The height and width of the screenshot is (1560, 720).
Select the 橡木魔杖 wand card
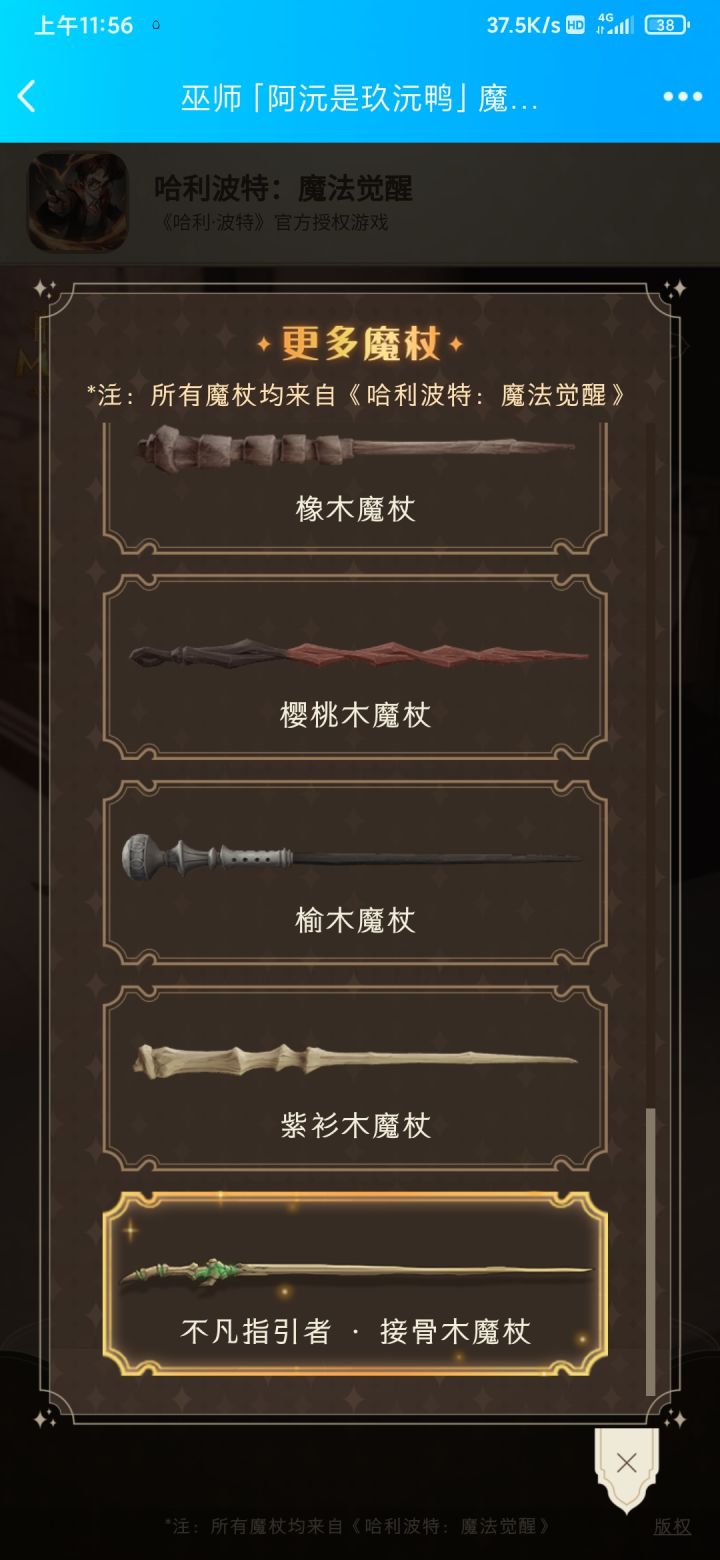[355, 488]
